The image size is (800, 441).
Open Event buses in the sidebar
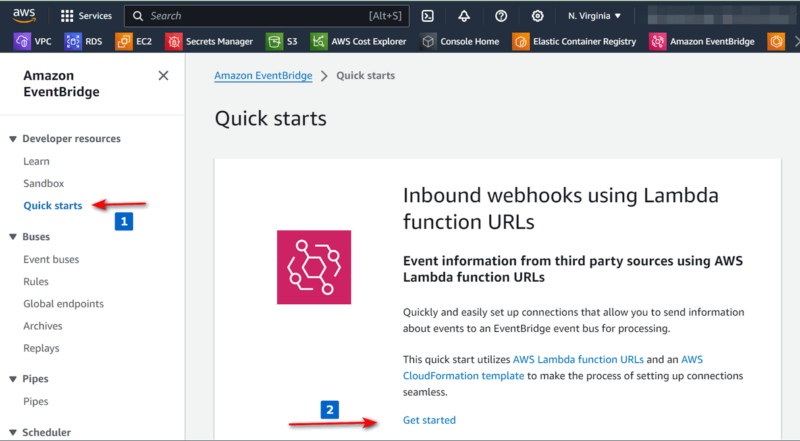click(51, 259)
